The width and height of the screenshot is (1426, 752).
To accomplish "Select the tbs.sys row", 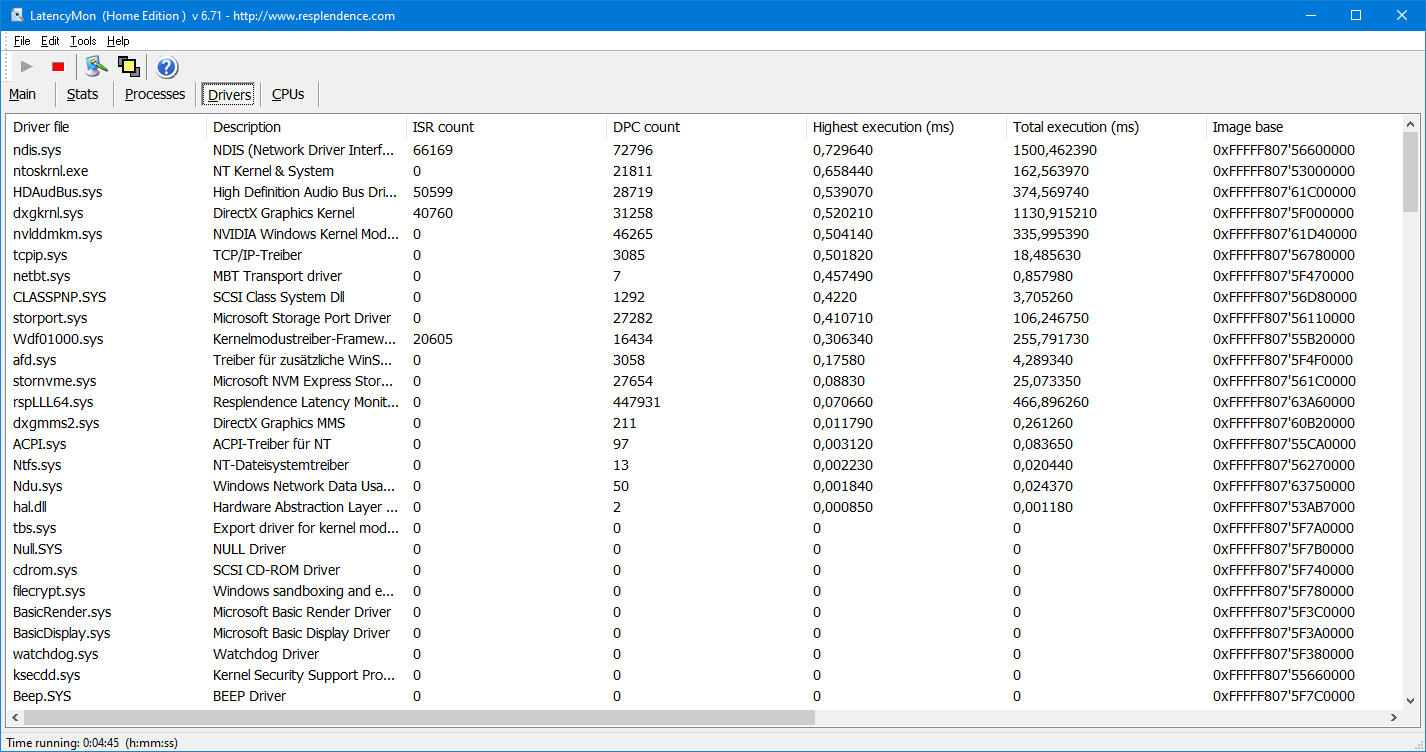I will click(704, 528).
